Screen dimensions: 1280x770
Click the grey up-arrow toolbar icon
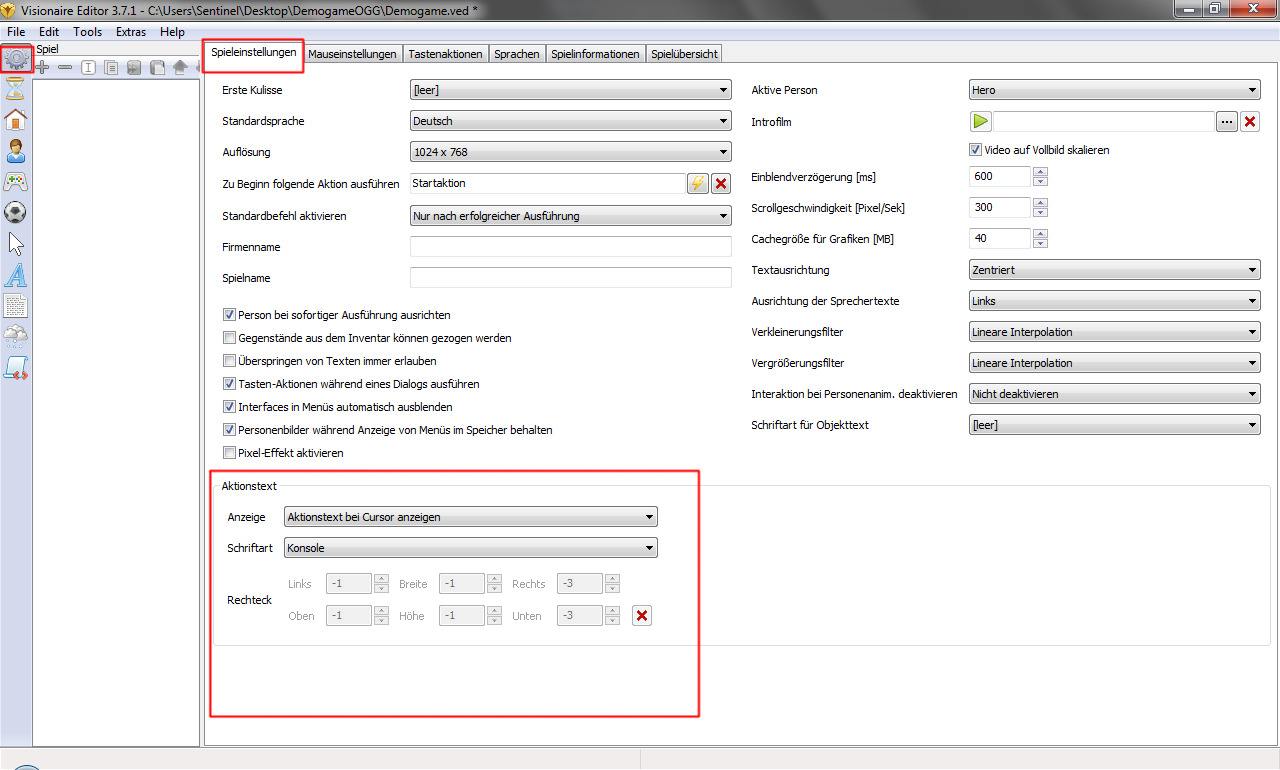[180, 67]
